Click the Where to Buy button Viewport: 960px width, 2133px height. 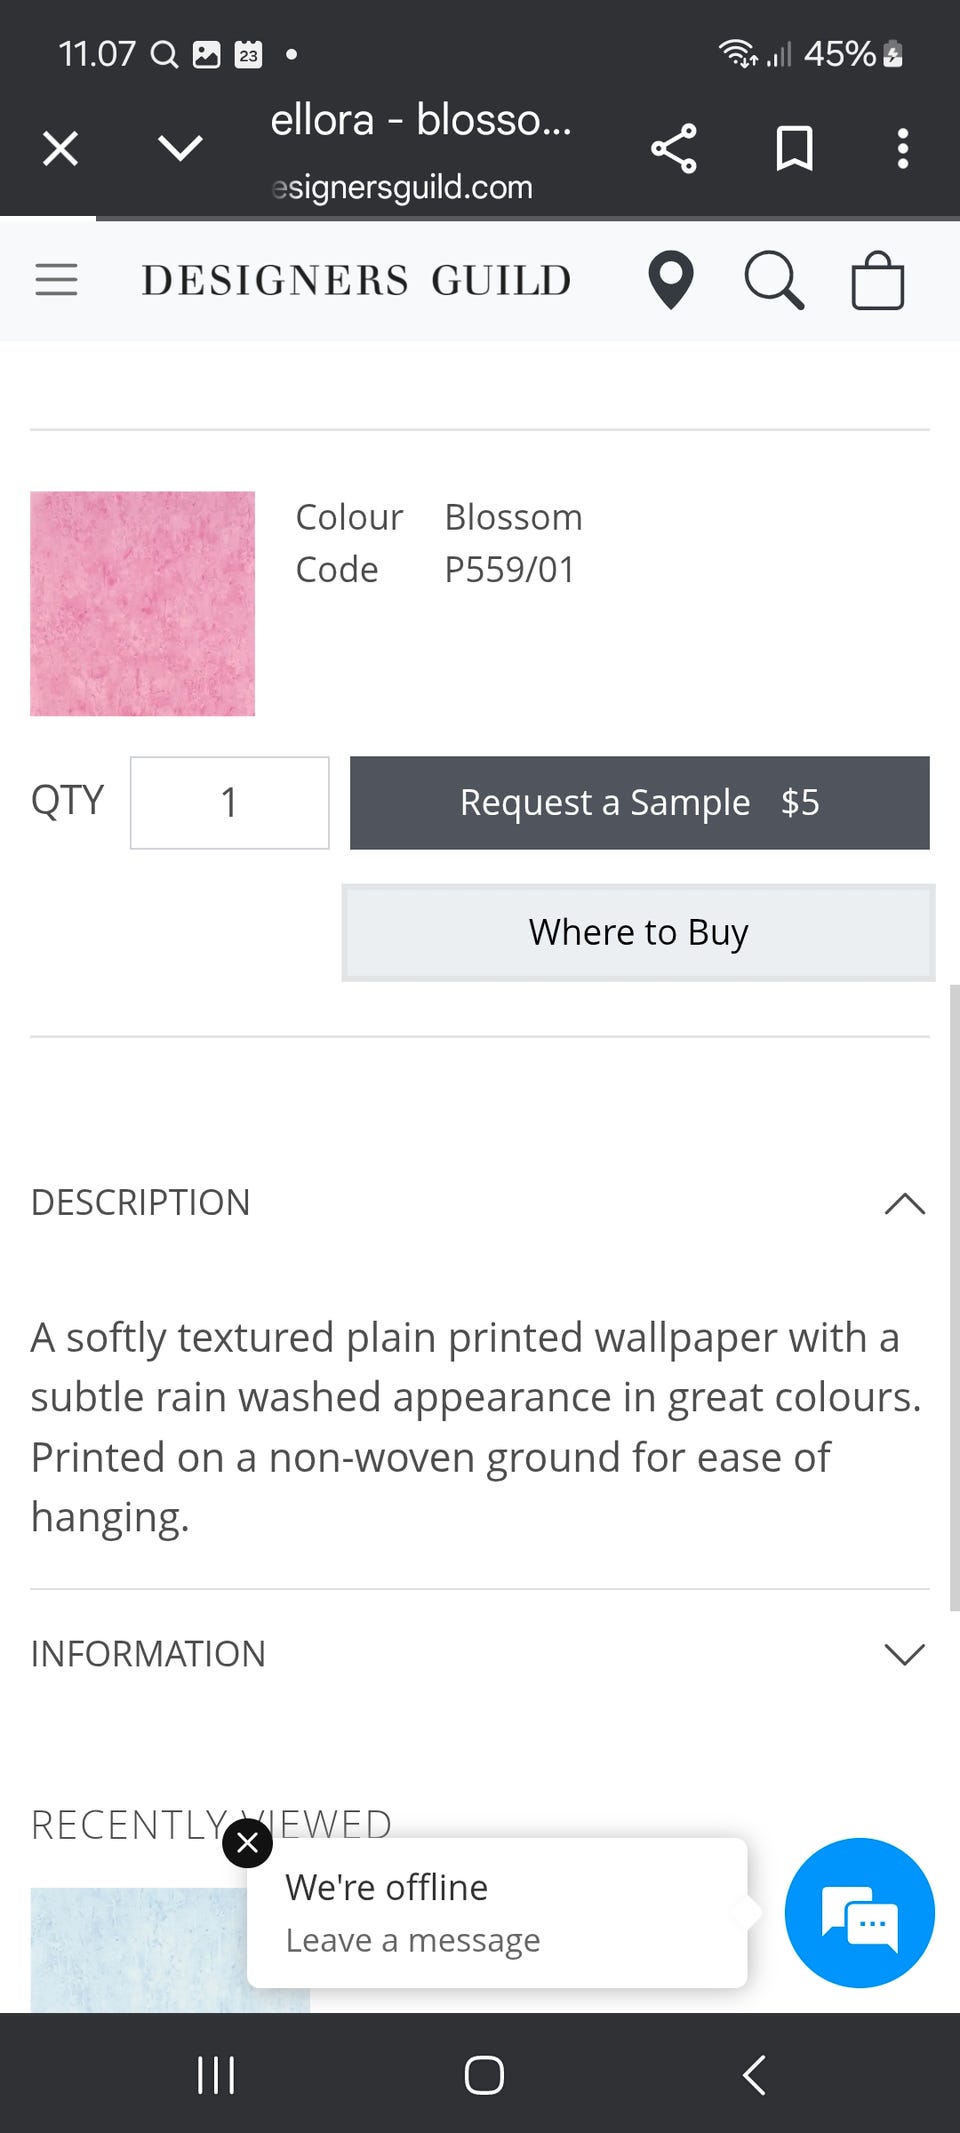(638, 933)
